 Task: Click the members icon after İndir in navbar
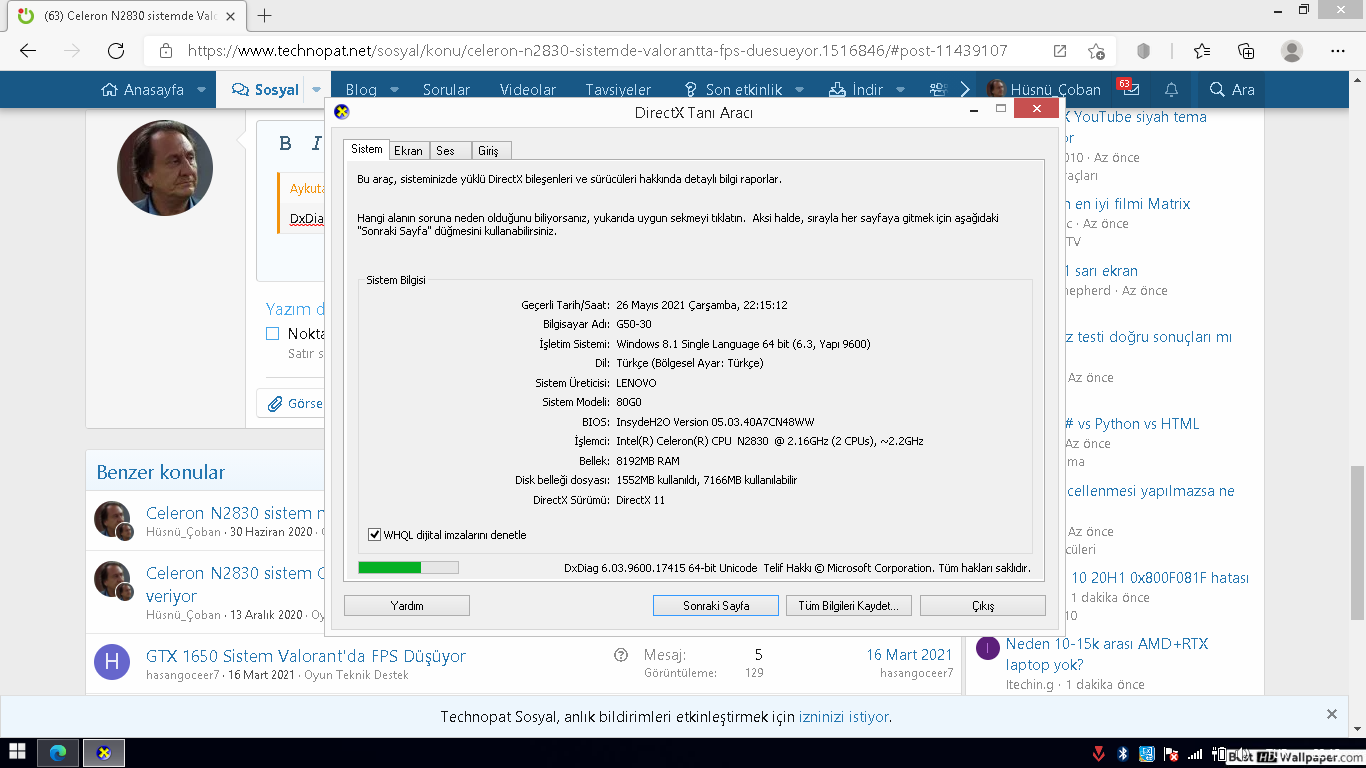click(x=937, y=89)
